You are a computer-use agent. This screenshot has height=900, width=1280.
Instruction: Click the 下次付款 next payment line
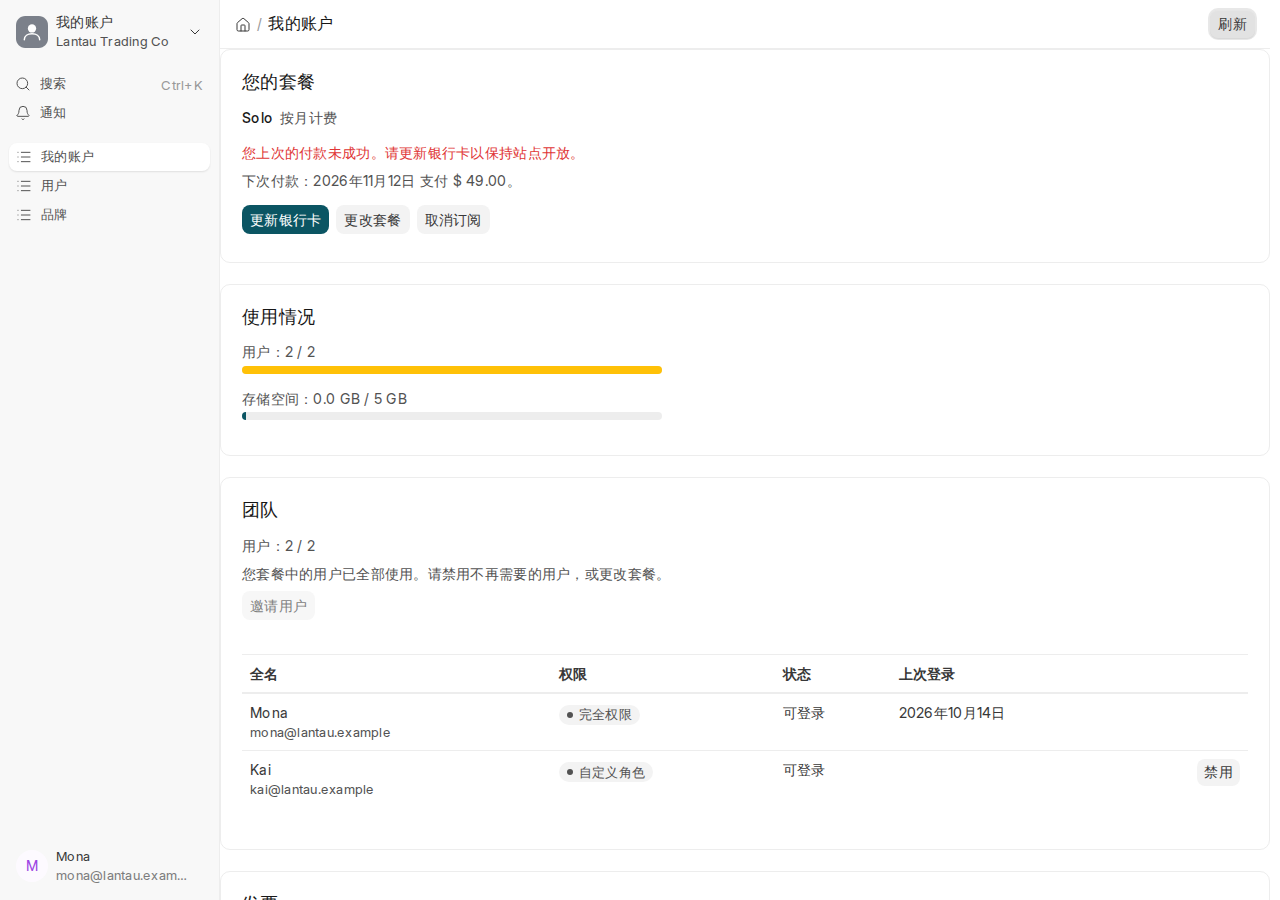[x=380, y=181]
